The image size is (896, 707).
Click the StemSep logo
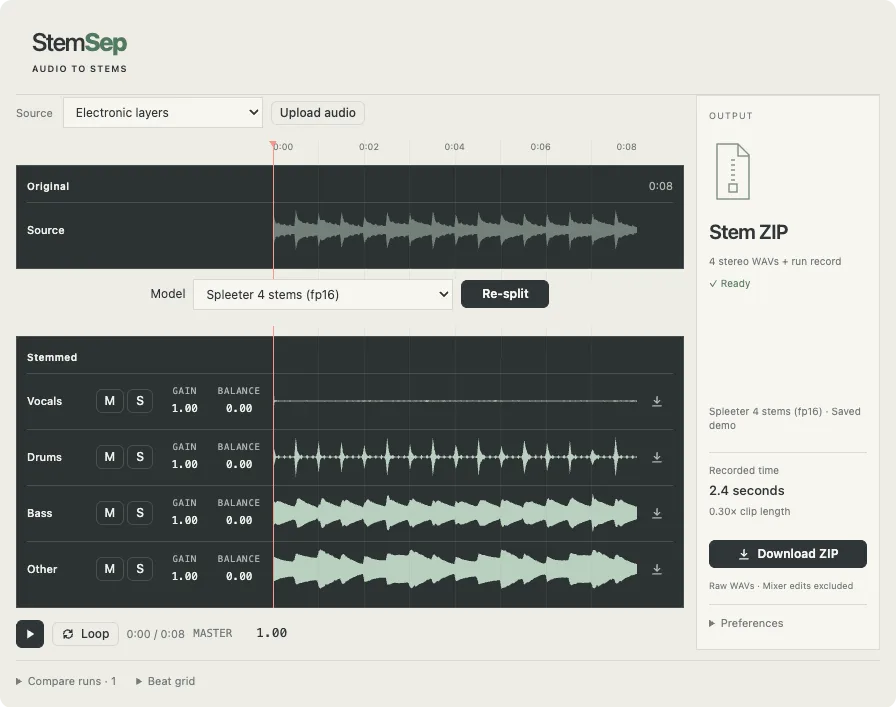pos(79,43)
